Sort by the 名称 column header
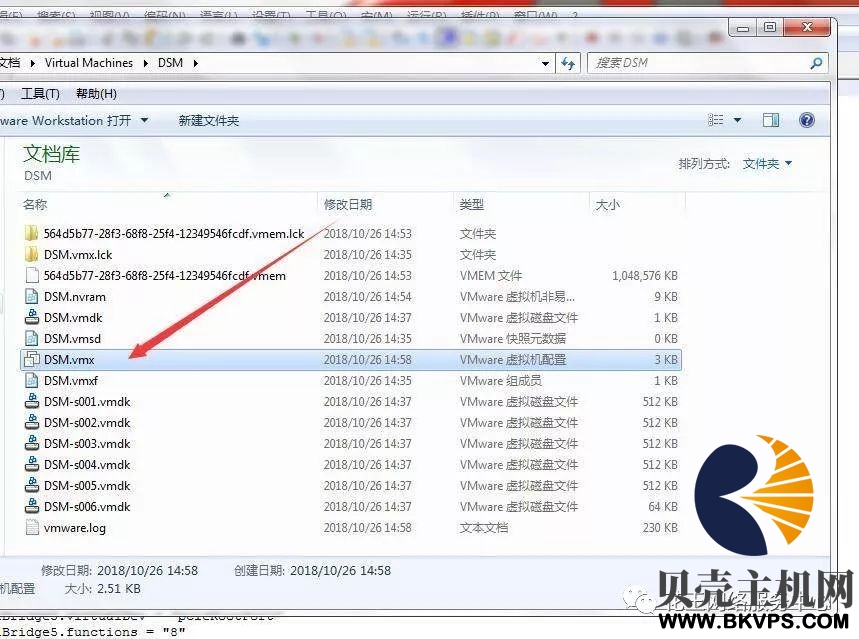 35,204
